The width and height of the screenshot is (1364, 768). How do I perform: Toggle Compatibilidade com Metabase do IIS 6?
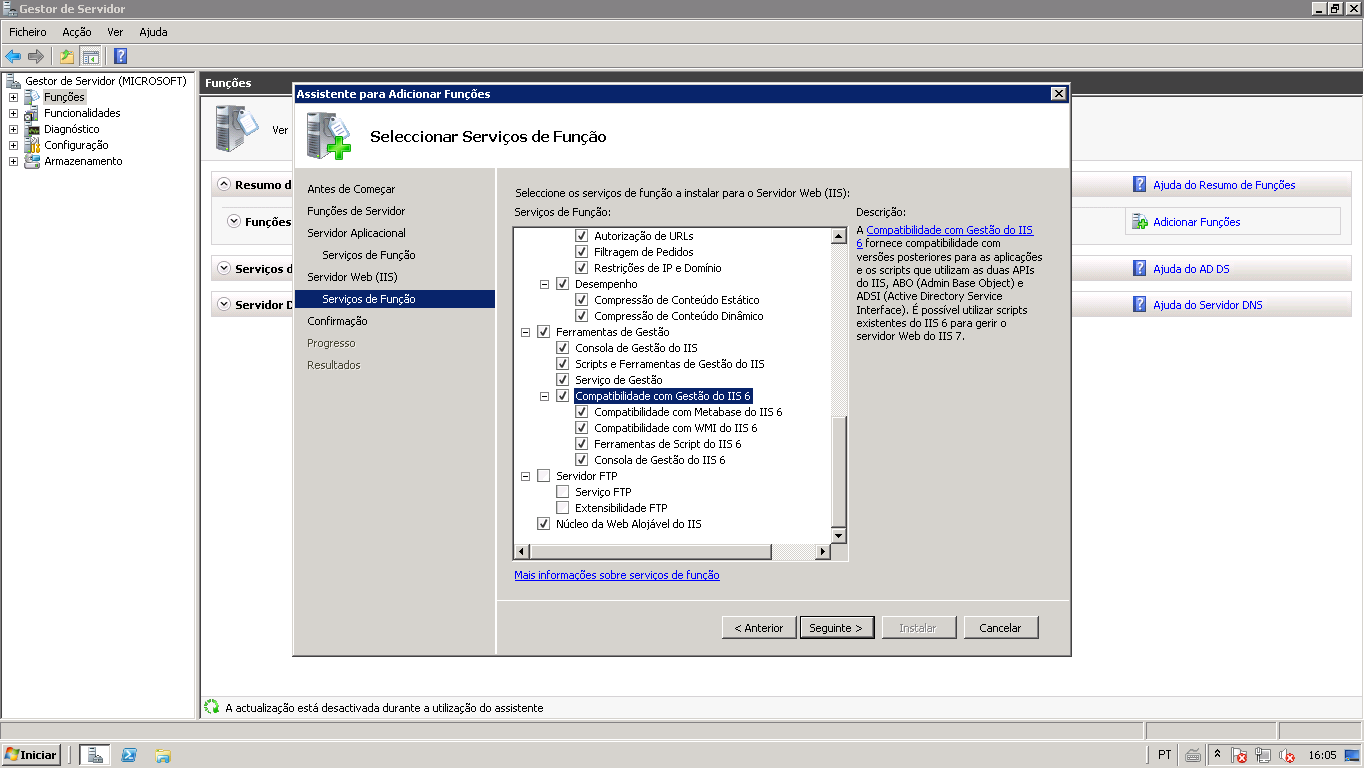point(581,412)
